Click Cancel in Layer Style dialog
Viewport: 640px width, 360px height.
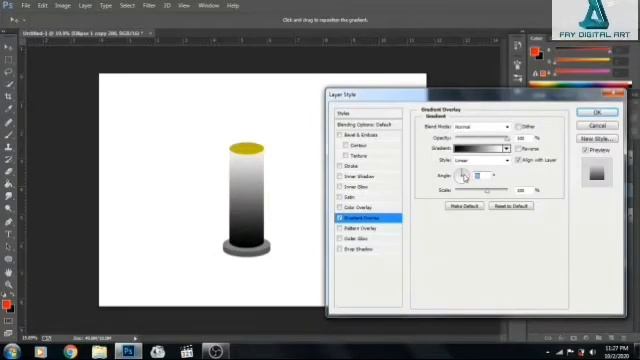pyautogui.click(x=597, y=126)
